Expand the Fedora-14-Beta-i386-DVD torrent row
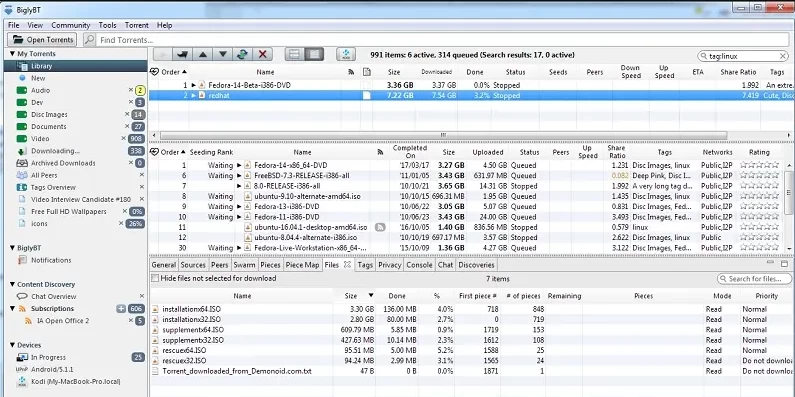Image resolution: width=795 pixels, height=397 pixels. click(x=194, y=85)
